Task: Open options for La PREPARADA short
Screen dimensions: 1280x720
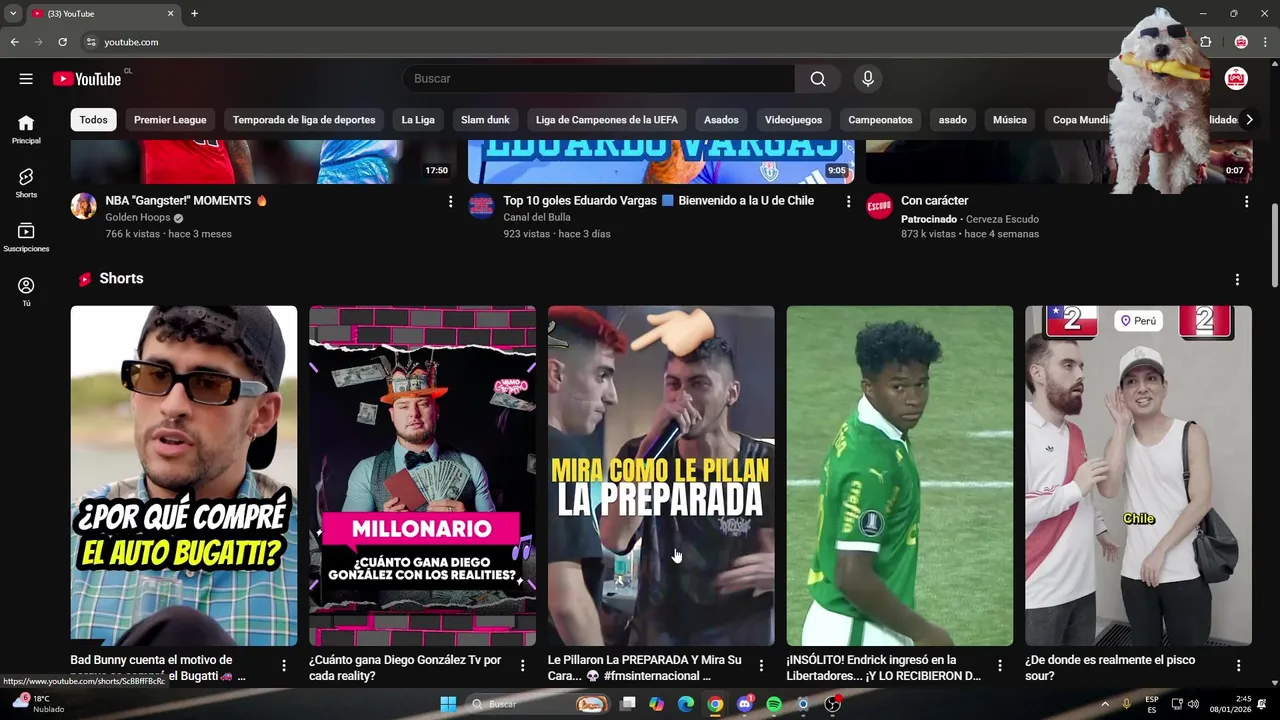Action: click(x=761, y=666)
